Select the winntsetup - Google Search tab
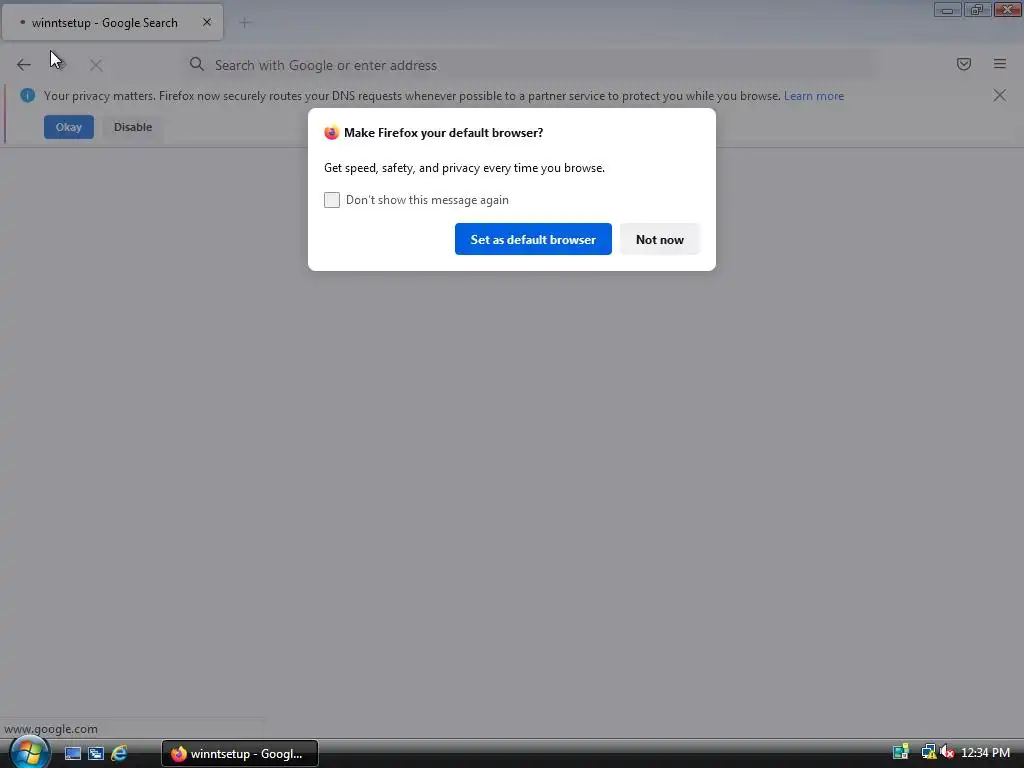This screenshot has width=1024, height=768. (112, 22)
